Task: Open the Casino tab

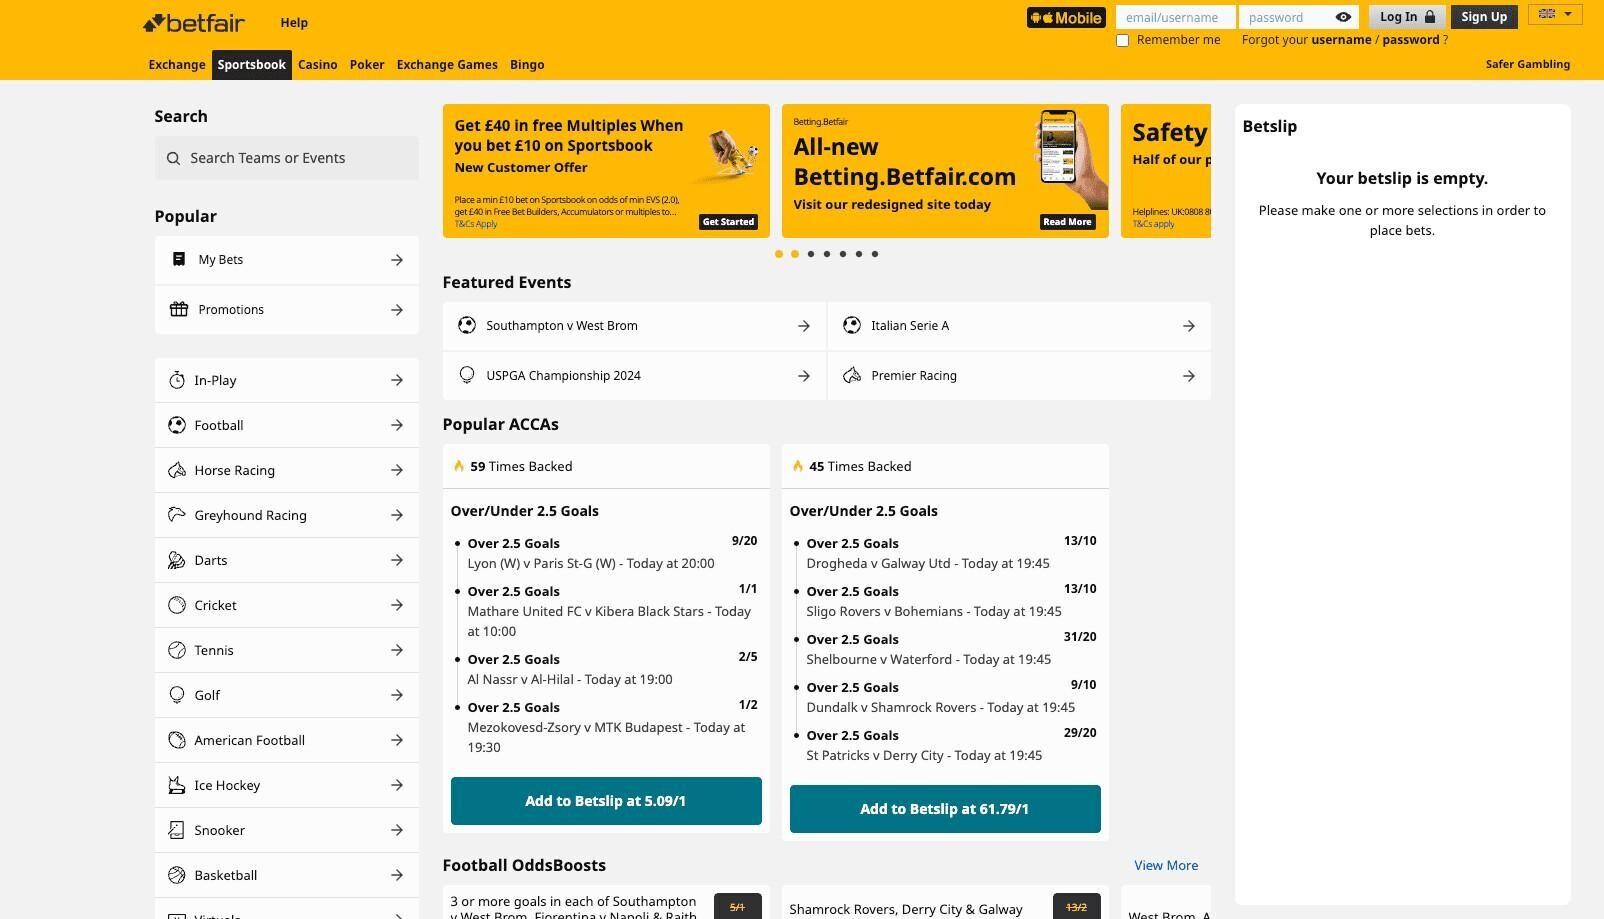Action: coord(317,65)
